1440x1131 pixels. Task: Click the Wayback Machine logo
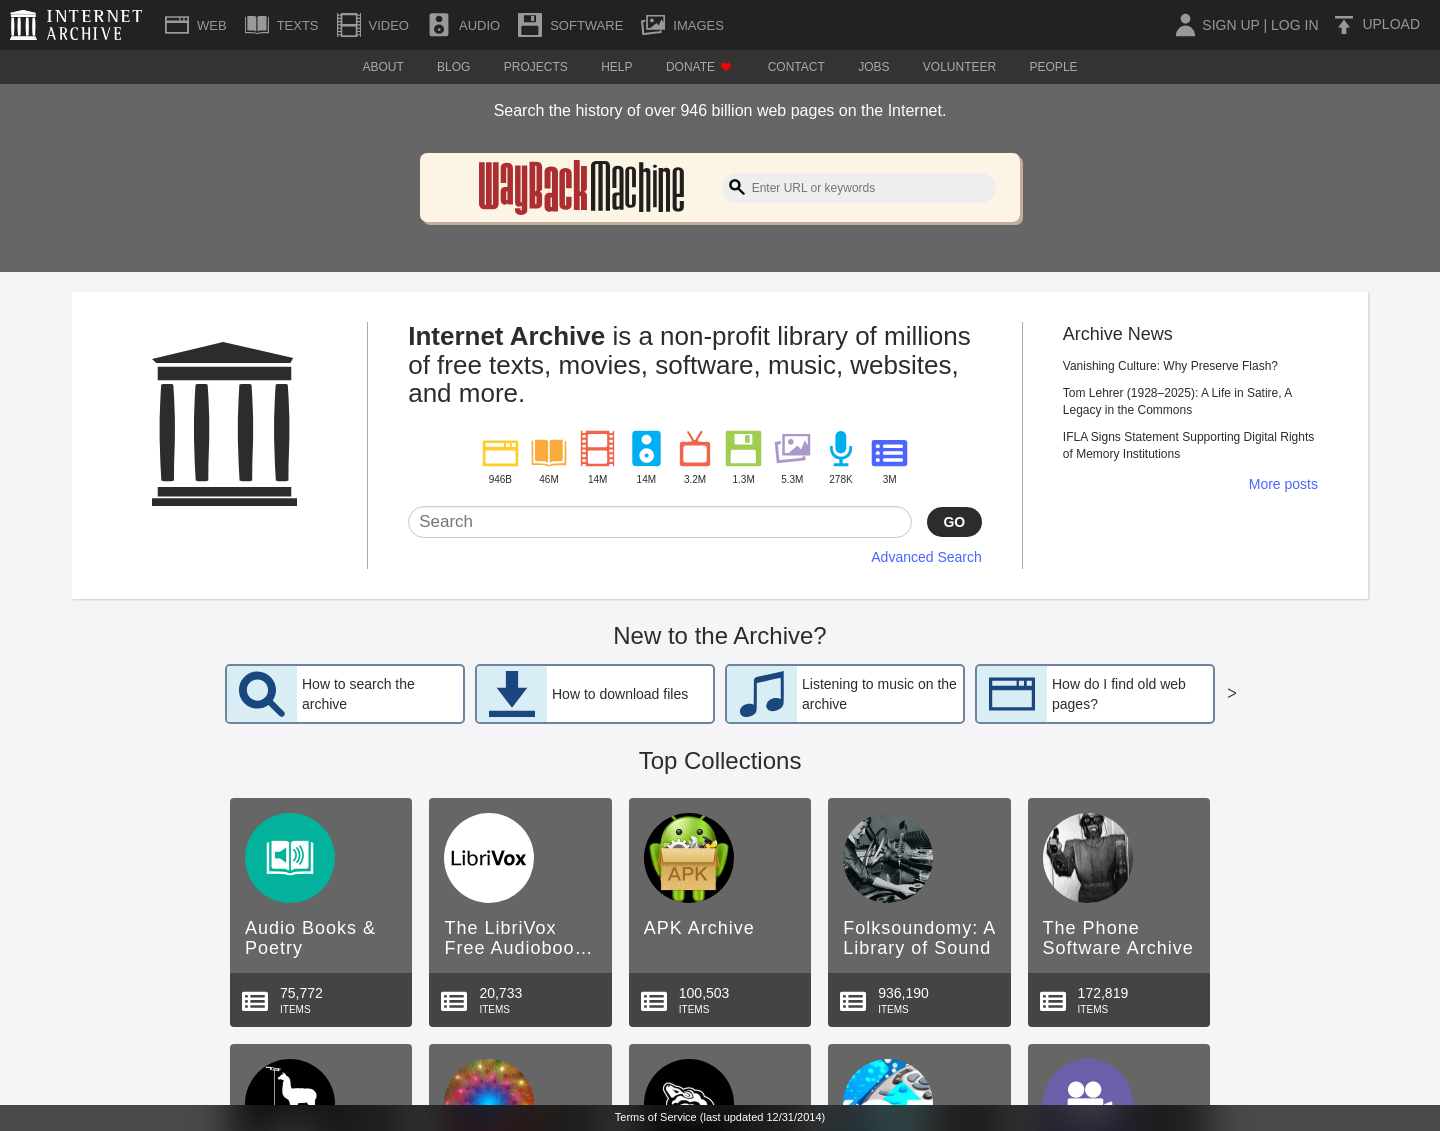point(581,187)
